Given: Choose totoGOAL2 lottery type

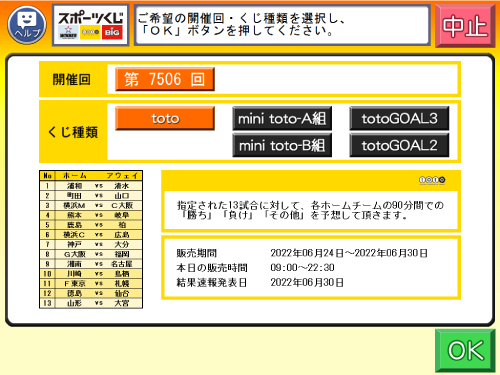Looking at the screenshot, I should tap(399, 145).
